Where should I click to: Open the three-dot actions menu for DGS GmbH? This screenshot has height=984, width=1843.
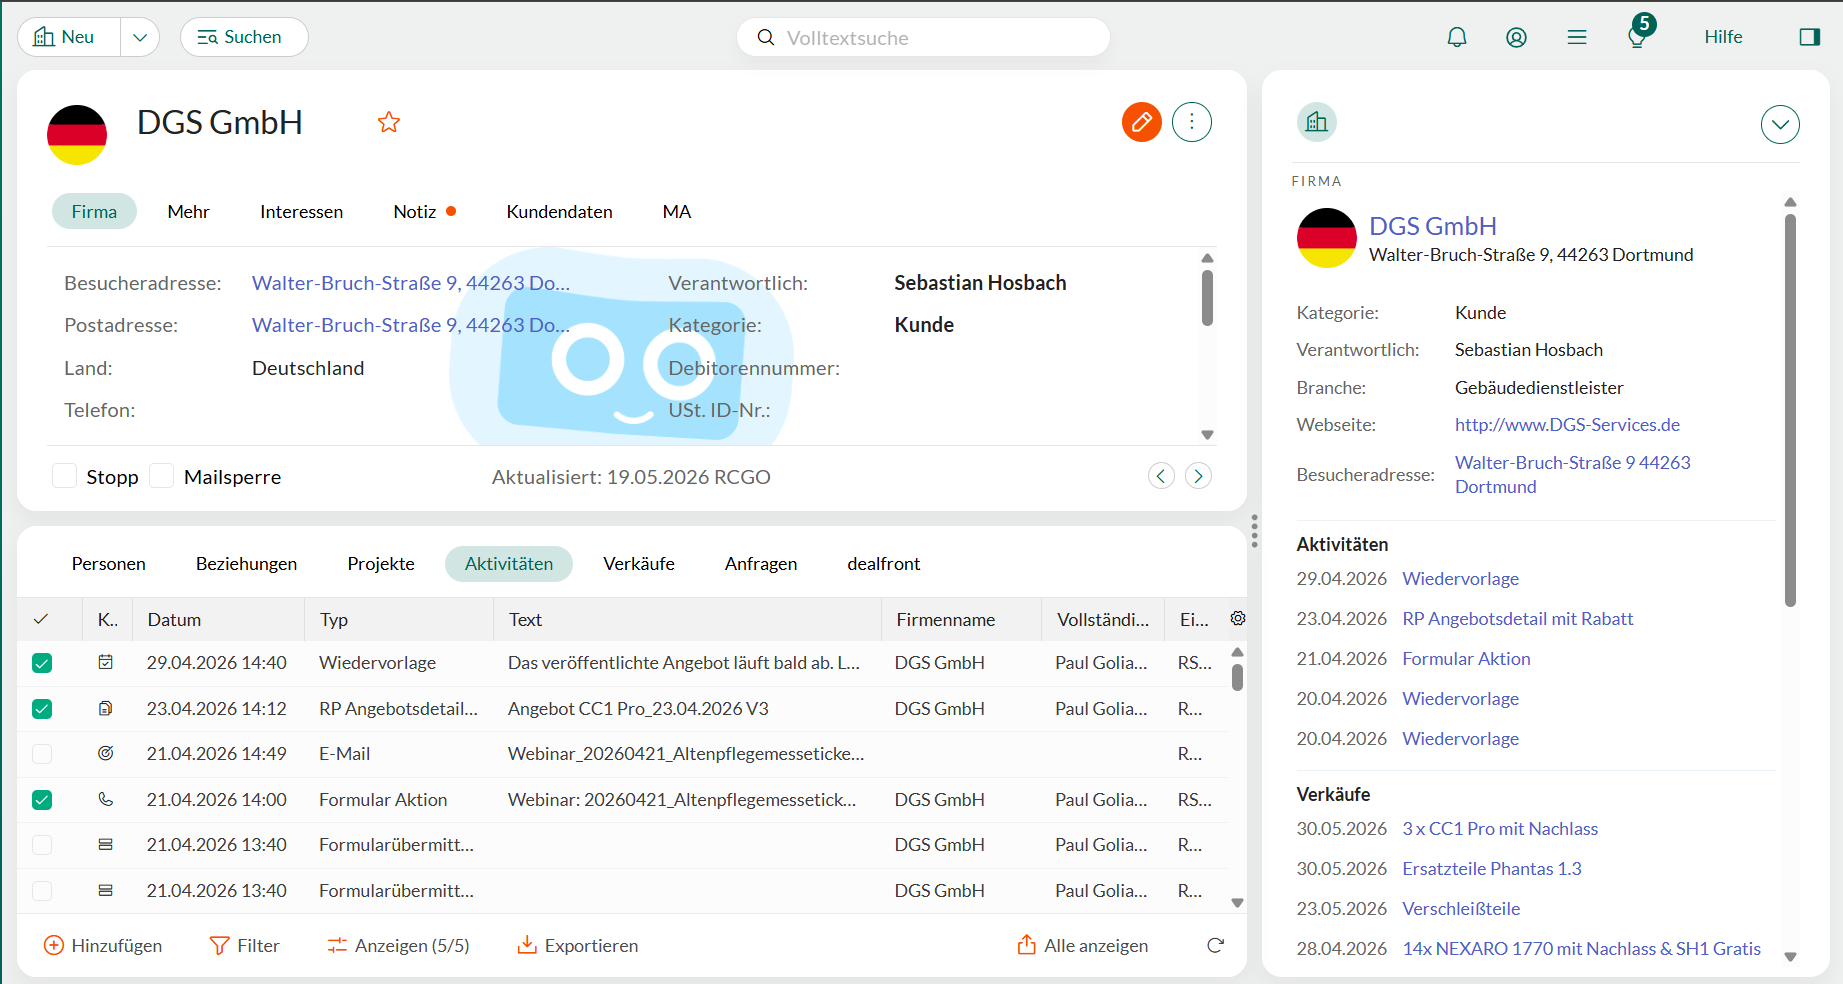(x=1191, y=122)
